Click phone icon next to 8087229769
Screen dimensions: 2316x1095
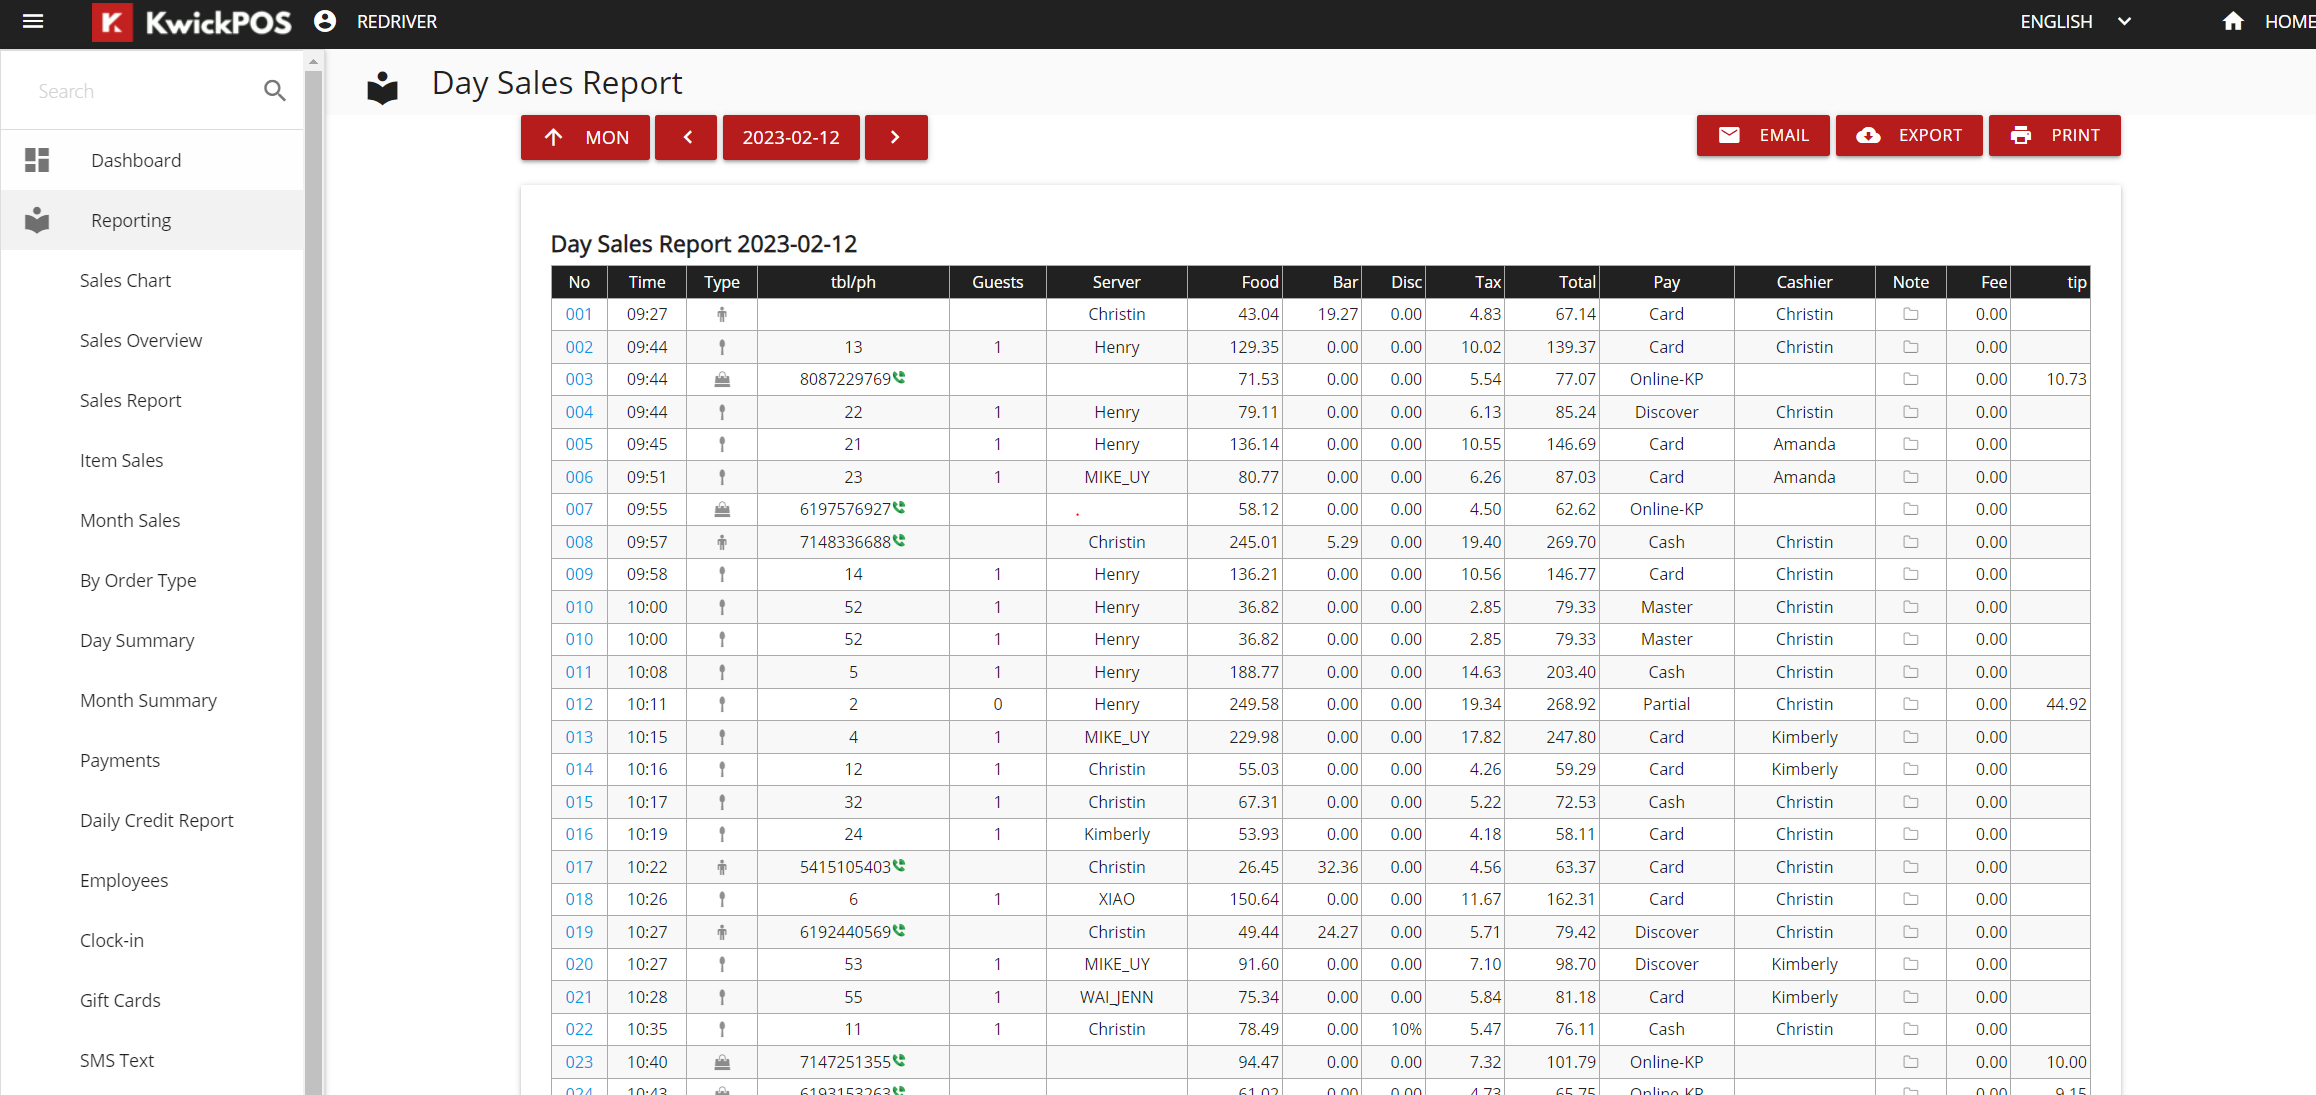pos(899,378)
